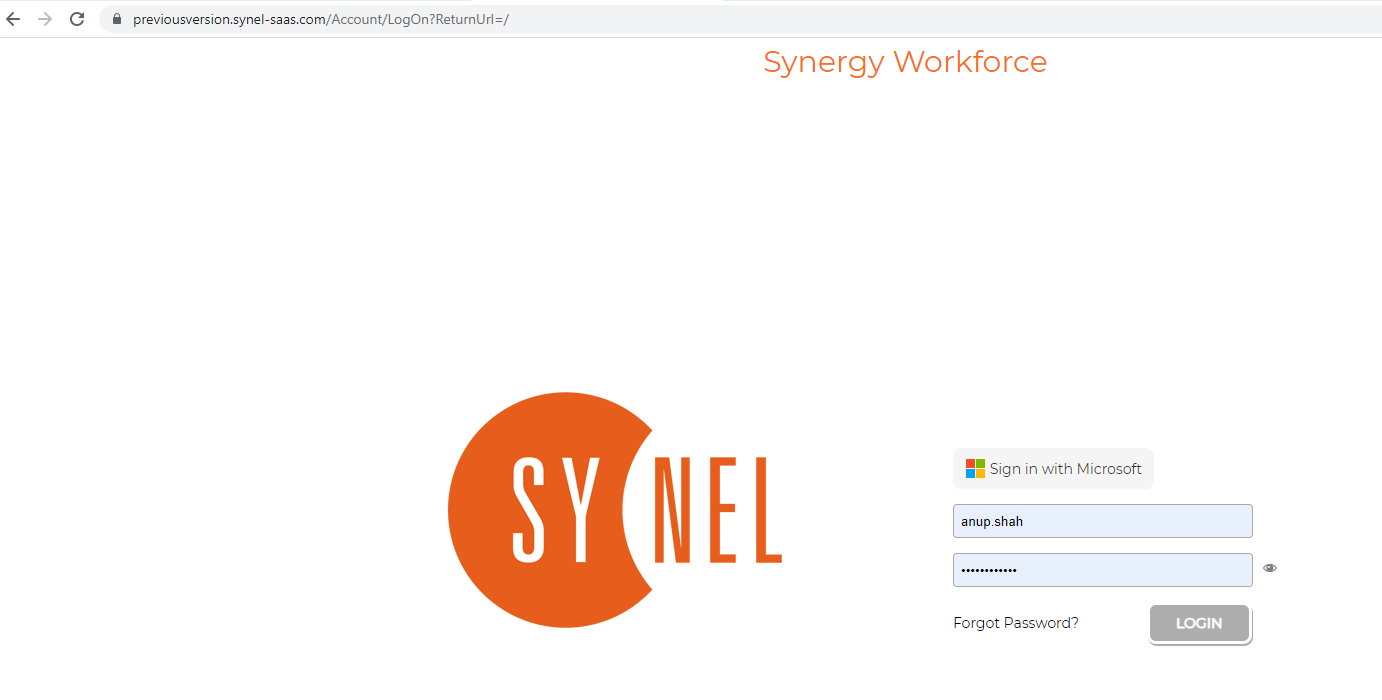The height and width of the screenshot is (700, 1382).
Task: Reload the page with refresh icon
Action: [77, 19]
